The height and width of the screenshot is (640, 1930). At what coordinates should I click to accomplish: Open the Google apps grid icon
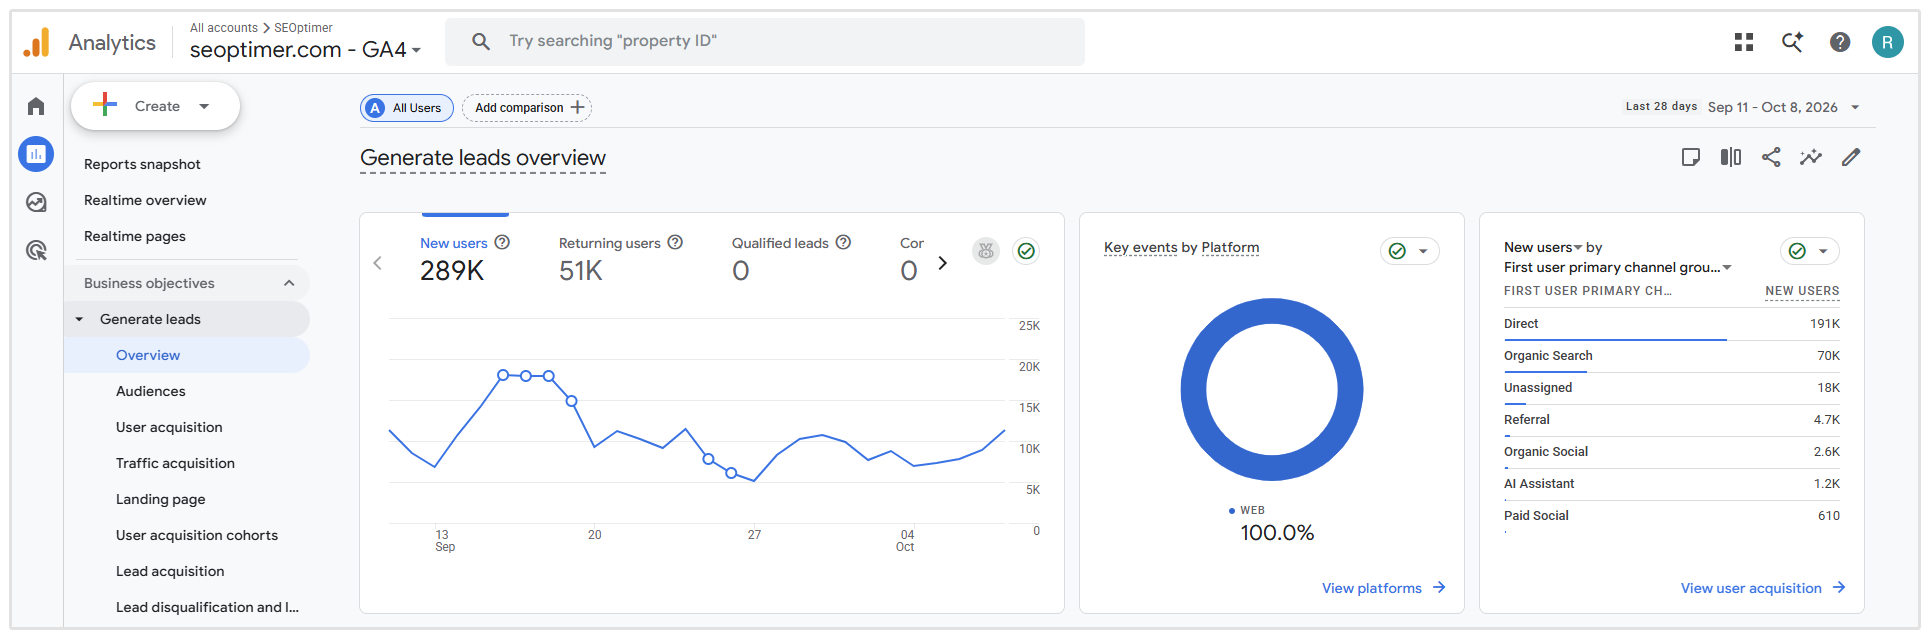(1744, 42)
